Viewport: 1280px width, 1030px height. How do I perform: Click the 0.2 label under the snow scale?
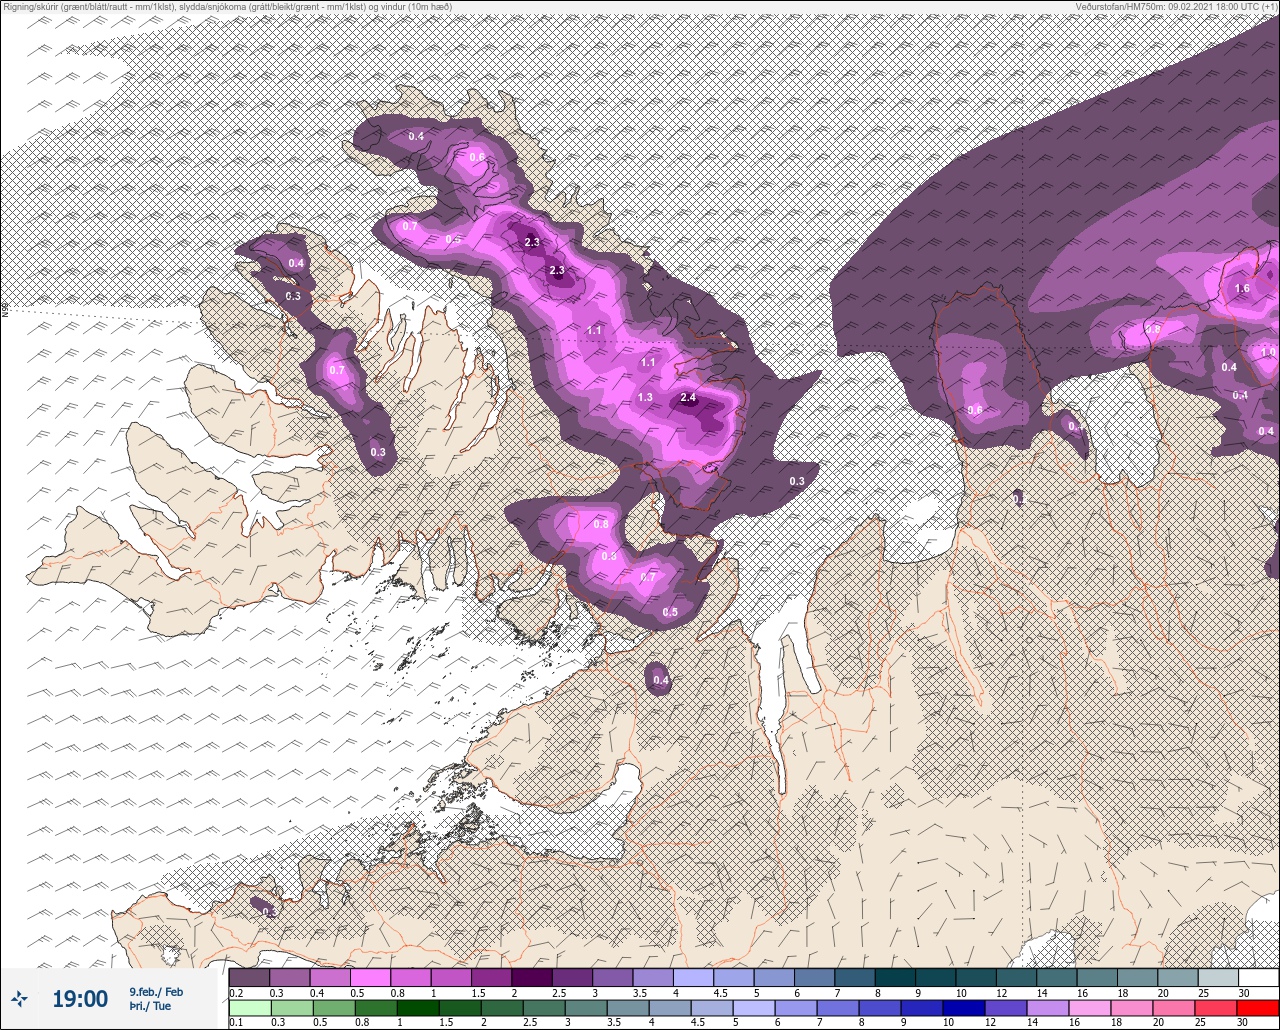[x=236, y=993]
